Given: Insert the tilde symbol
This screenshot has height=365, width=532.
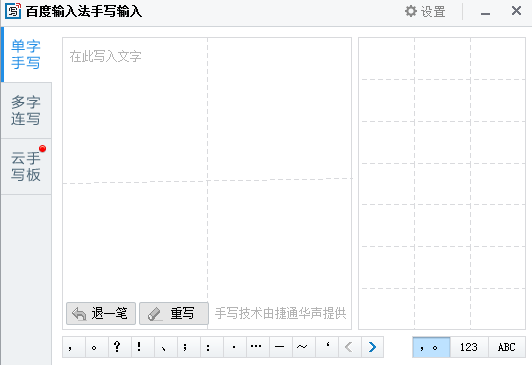Looking at the screenshot, I should coord(304,347).
